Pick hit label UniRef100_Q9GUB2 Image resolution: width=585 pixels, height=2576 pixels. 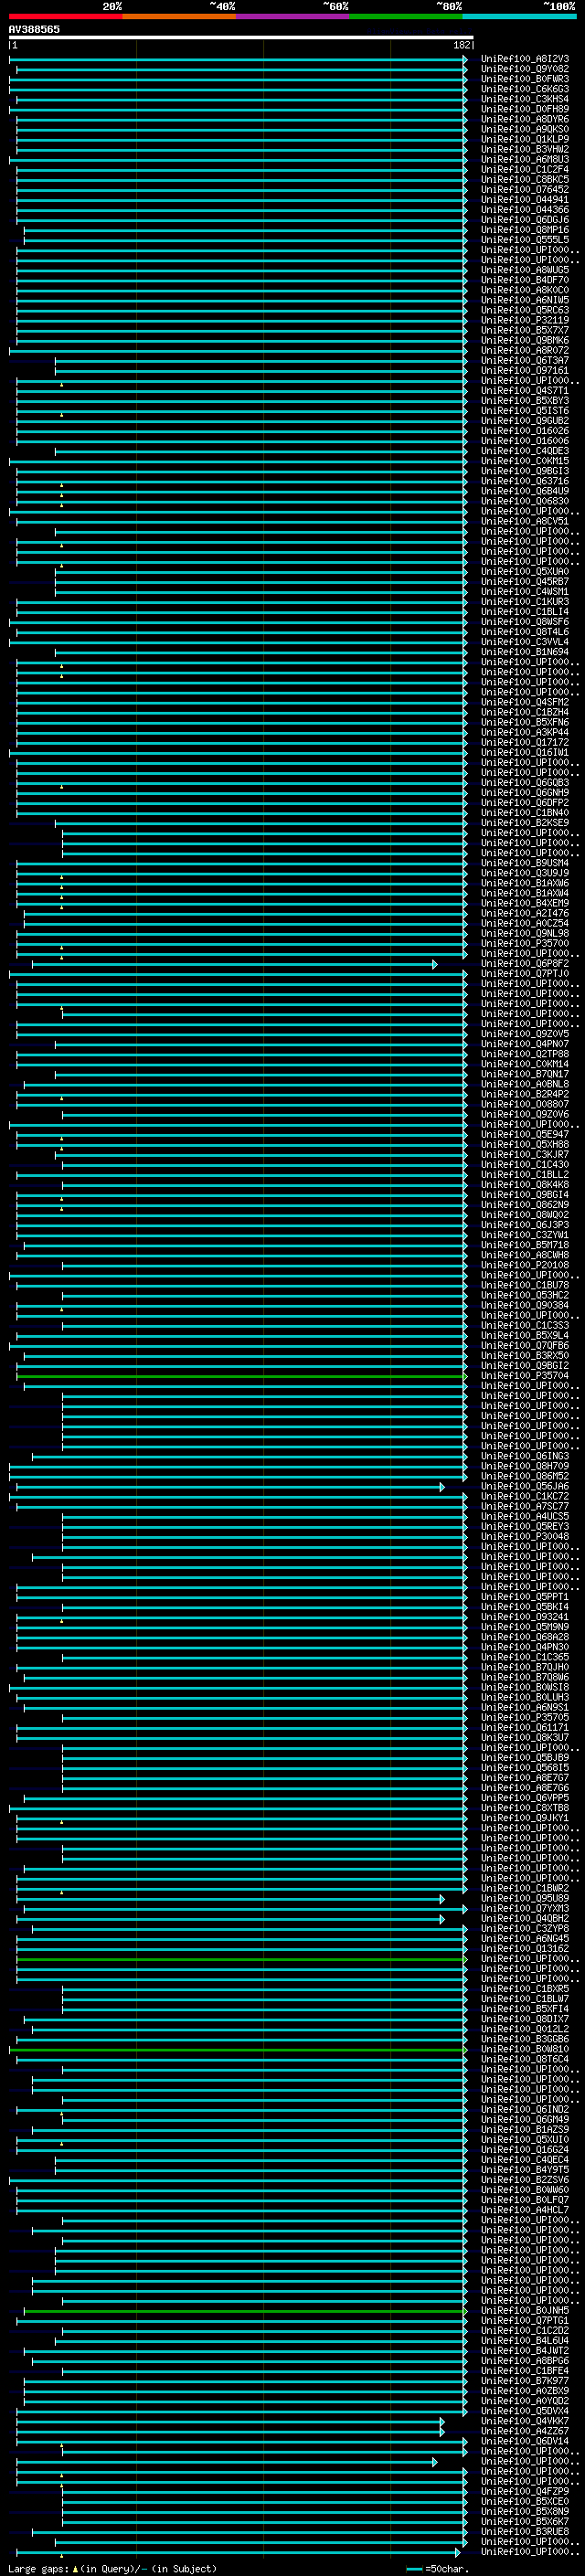tap(525, 420)
